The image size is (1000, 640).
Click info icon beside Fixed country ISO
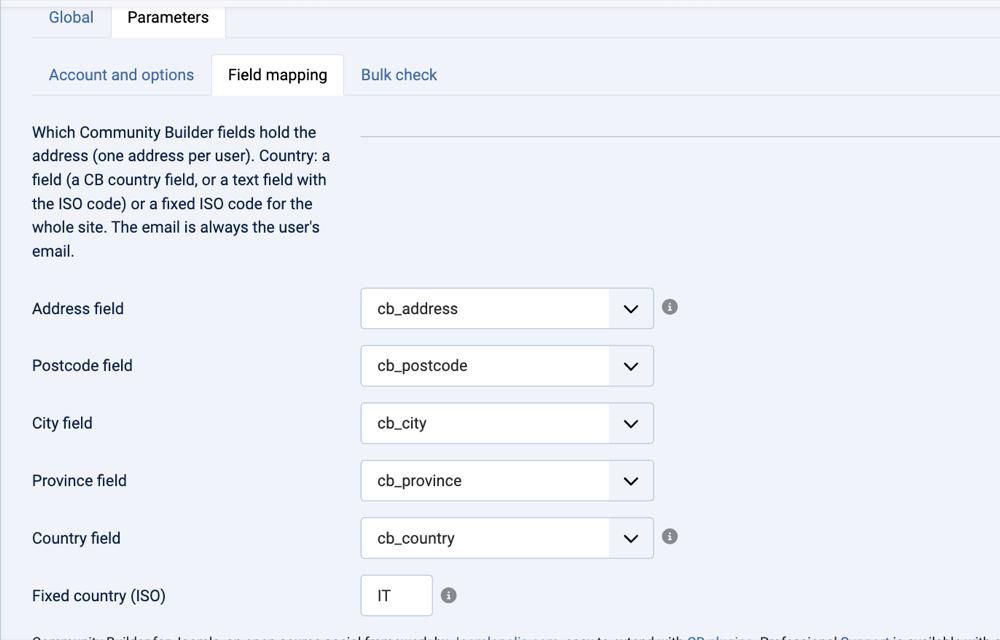click(448, 595)
